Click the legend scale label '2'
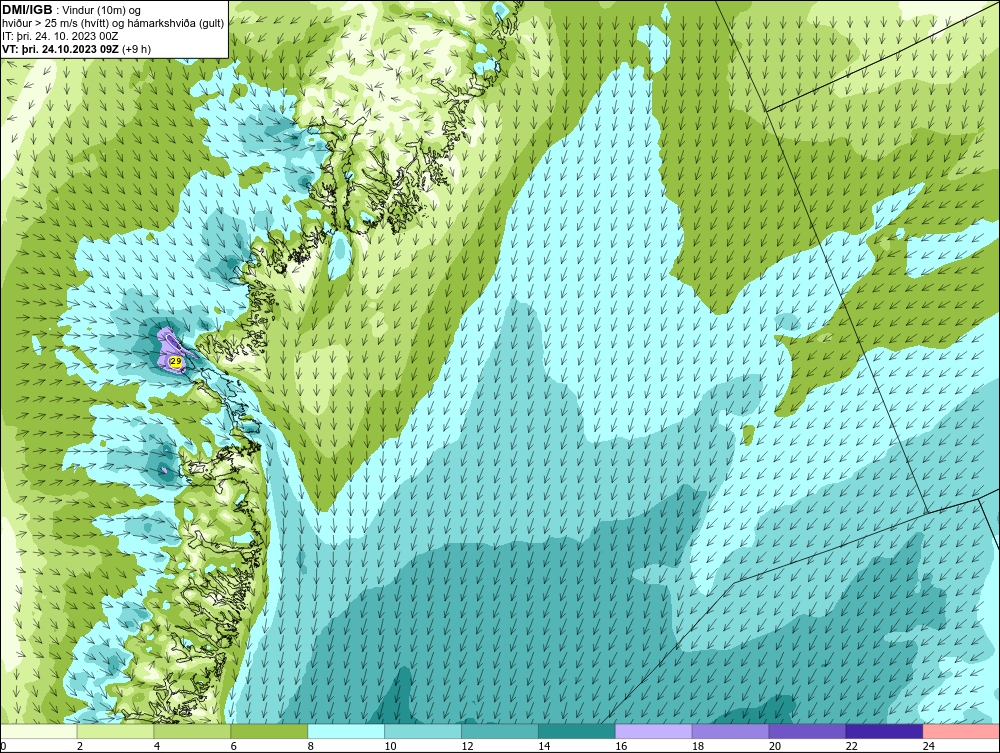This screenshot has height=753, width=1000. coord(80,746)
